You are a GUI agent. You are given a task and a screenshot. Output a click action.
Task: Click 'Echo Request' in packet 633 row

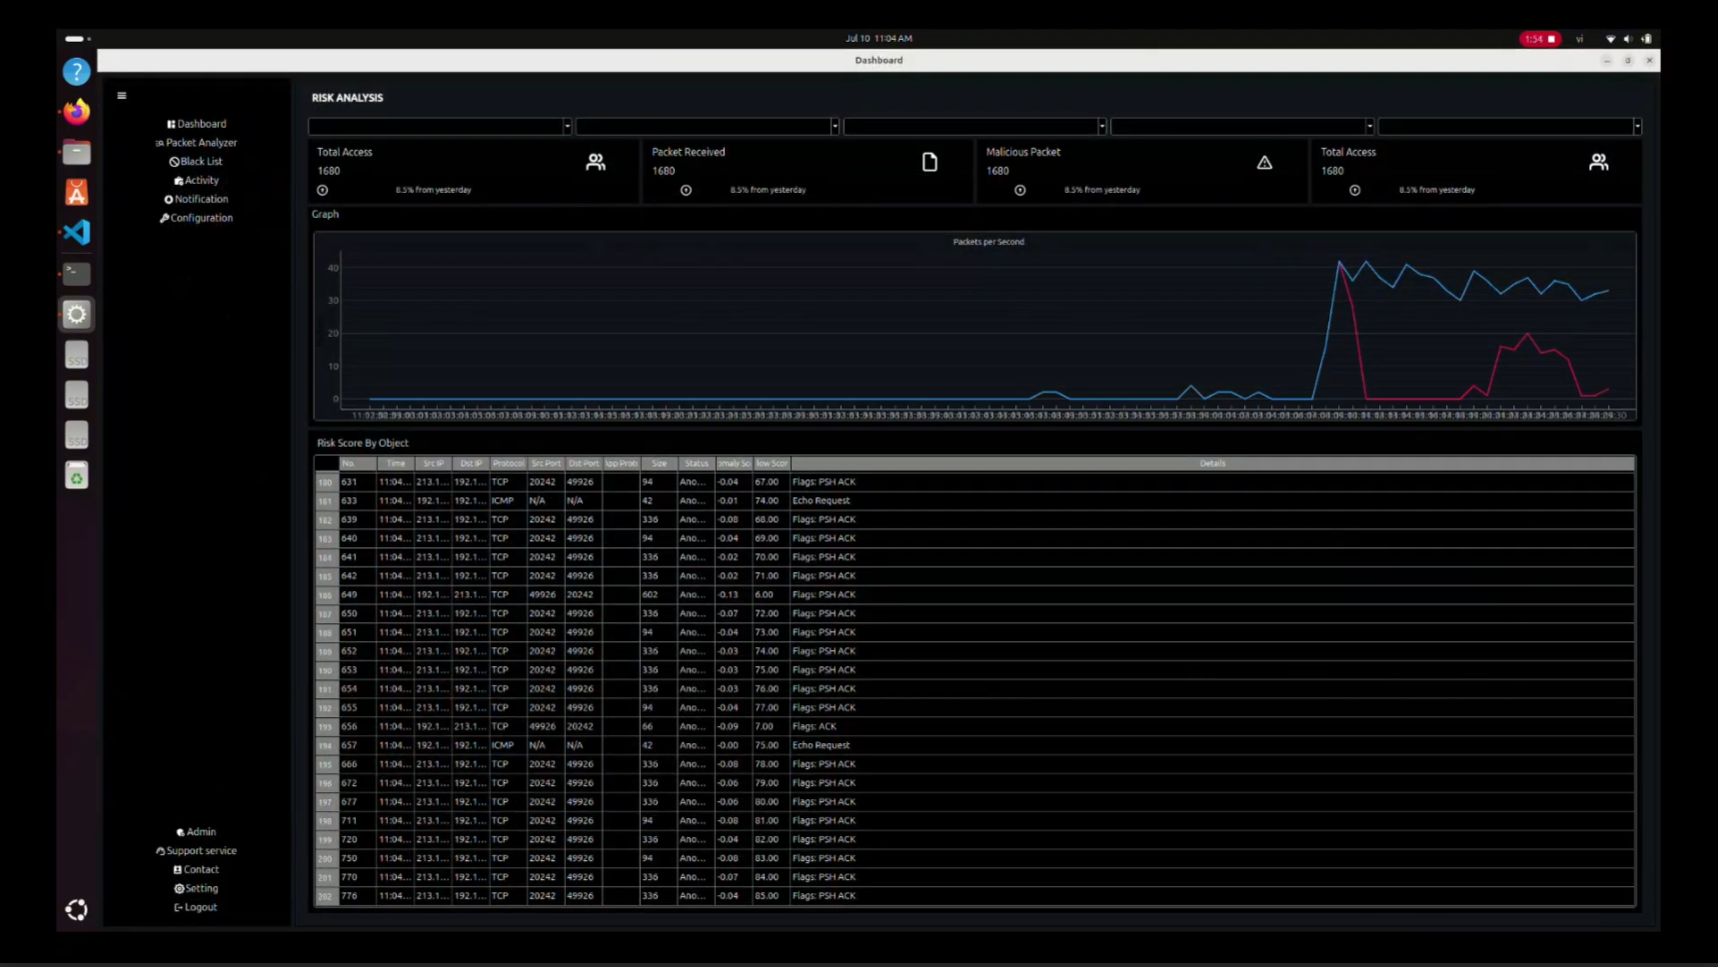pos(1212,501)
